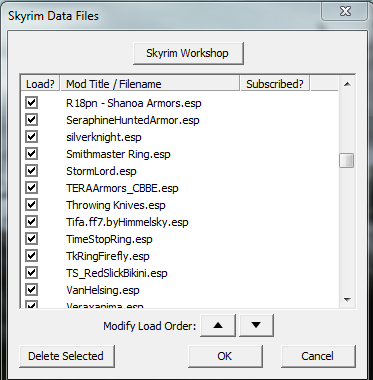Select VanHelsing.esp filename

103,290
